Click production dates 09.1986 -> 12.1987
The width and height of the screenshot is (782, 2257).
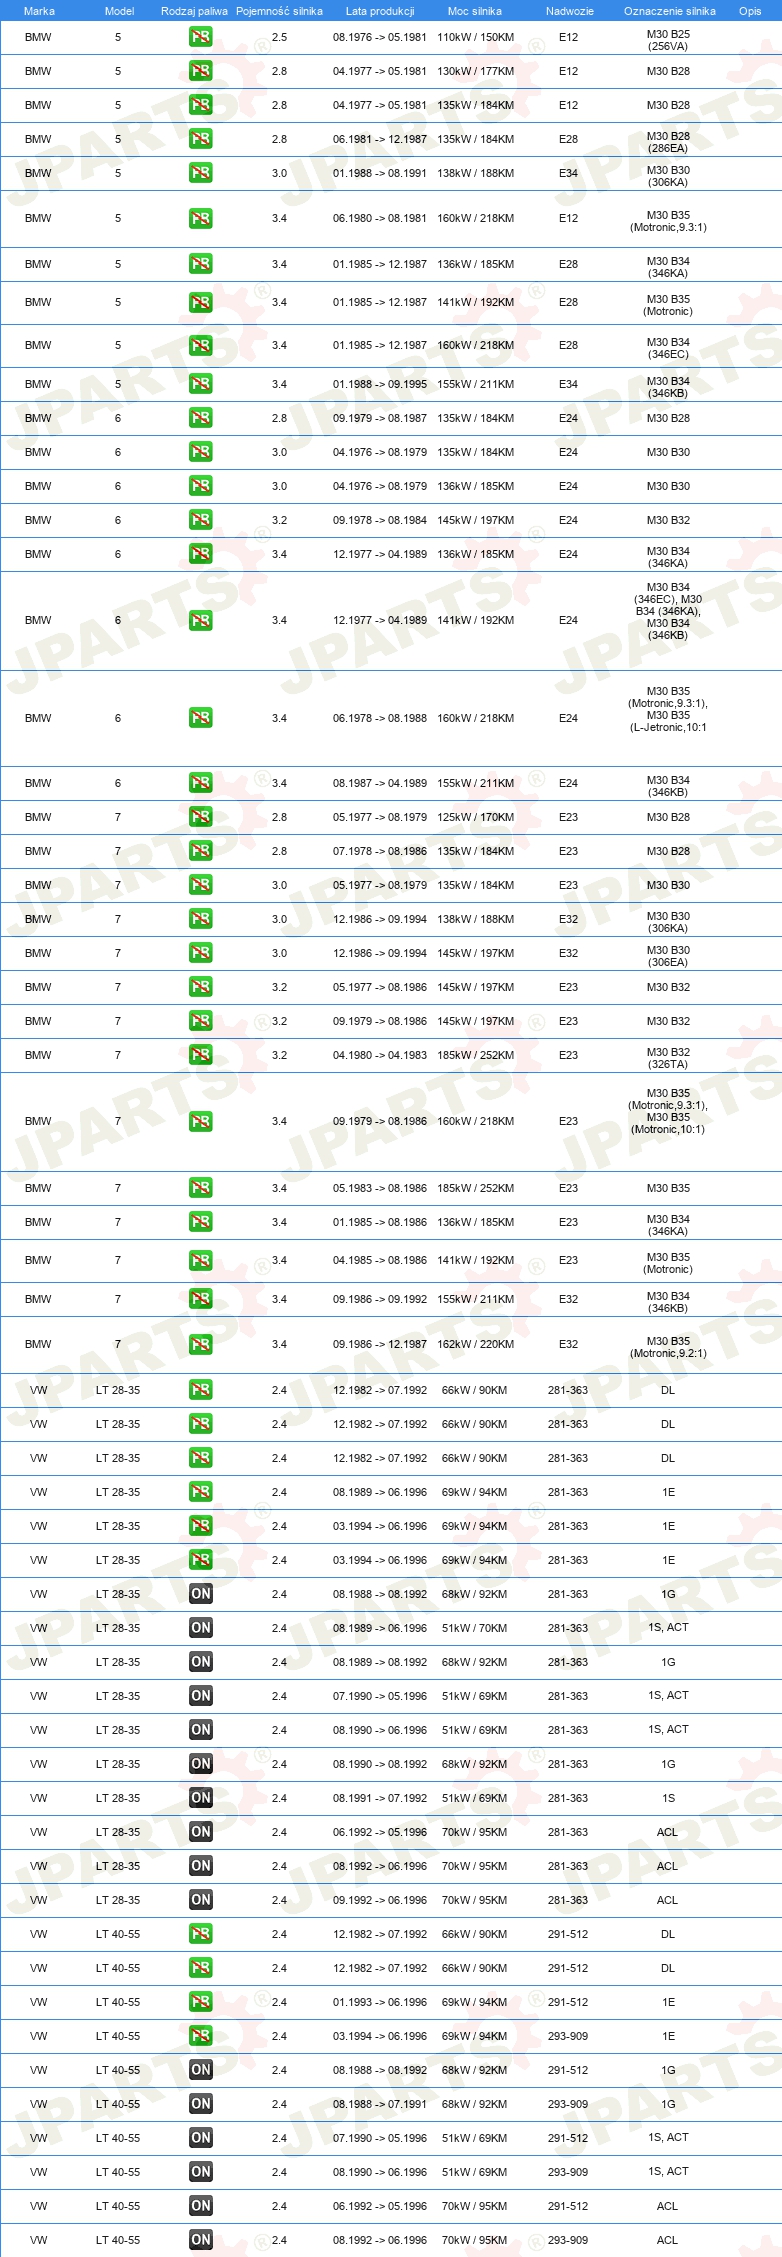[x=380, y=1344]
